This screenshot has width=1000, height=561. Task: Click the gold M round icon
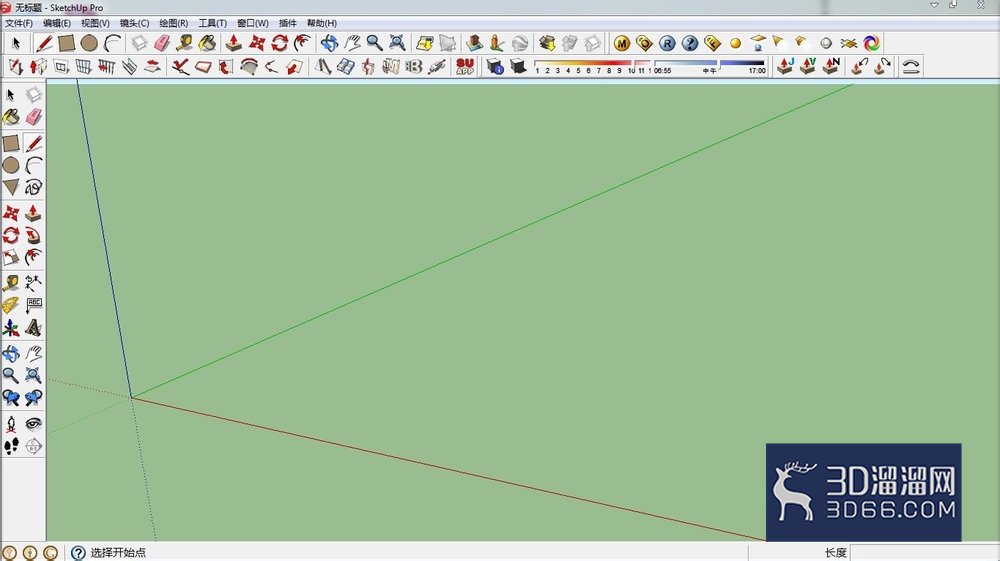point(622,43)
